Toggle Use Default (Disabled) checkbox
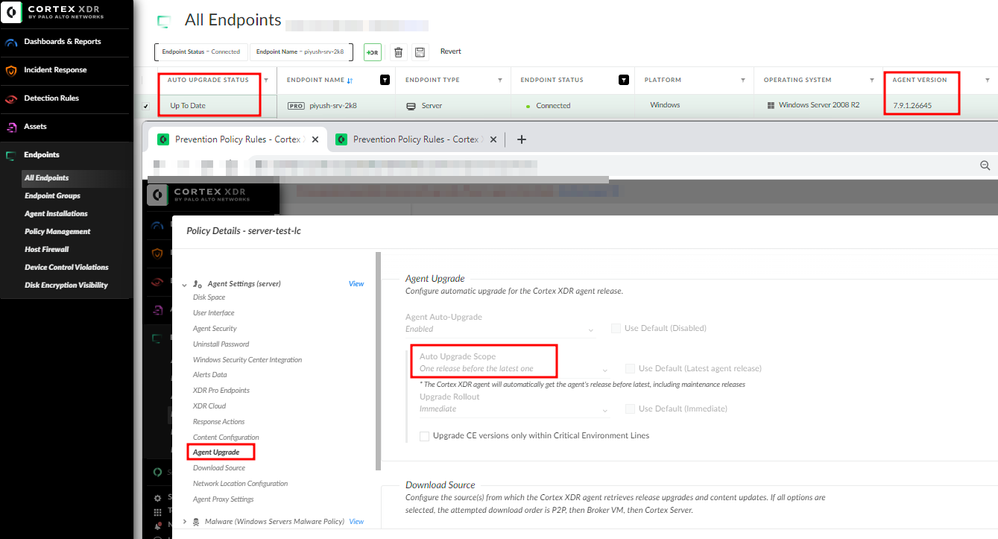Screen dimensions: 998x539 (615, 328)
